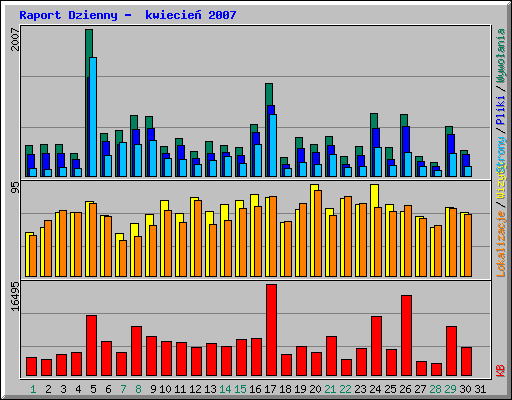The height and width of the screenshot is (400, 512).
Task: Click day label "26" on the x-axis
Action: [405, 389]
